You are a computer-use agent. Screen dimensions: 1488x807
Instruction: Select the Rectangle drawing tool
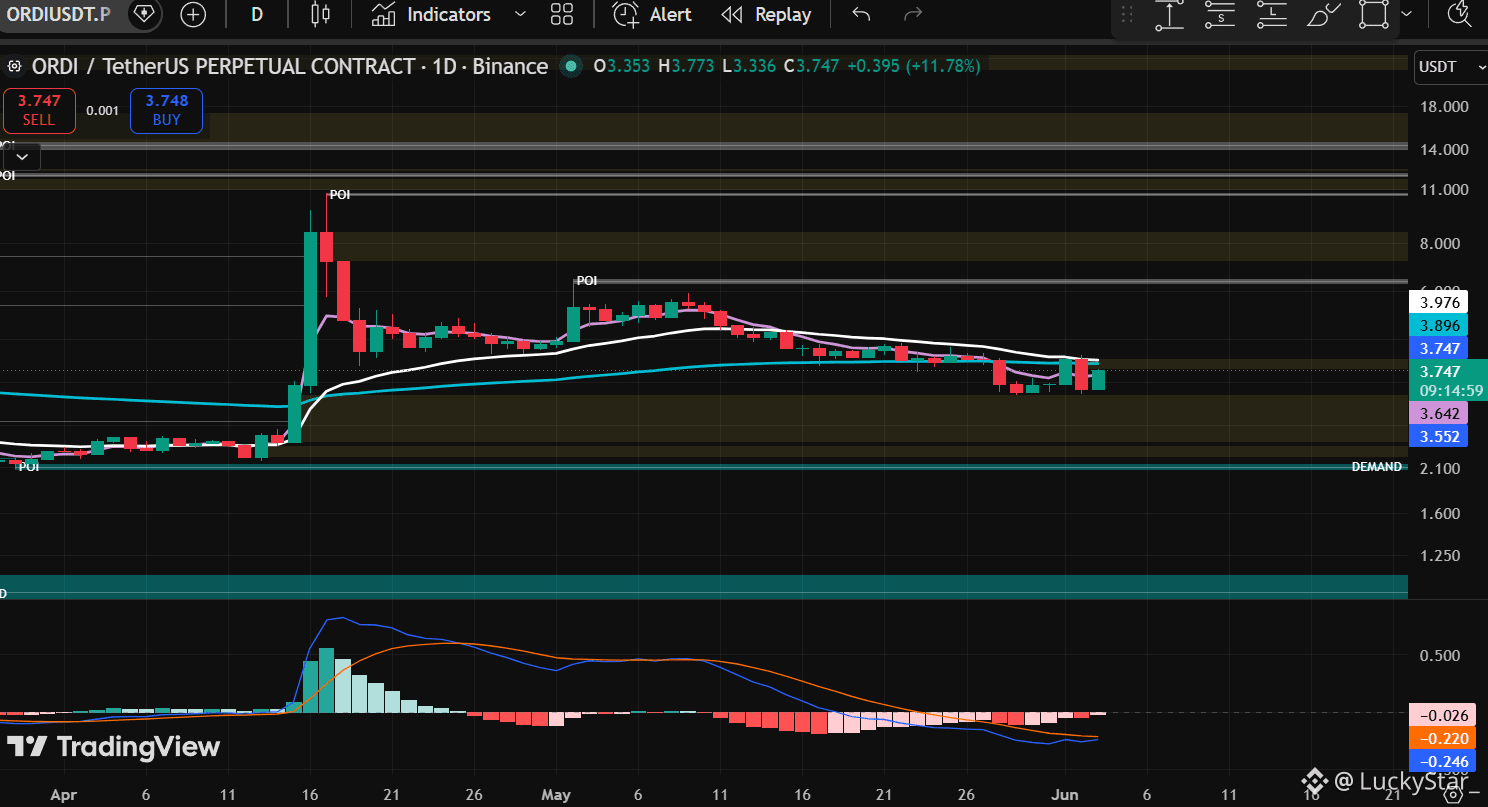tap(1374, 14)
